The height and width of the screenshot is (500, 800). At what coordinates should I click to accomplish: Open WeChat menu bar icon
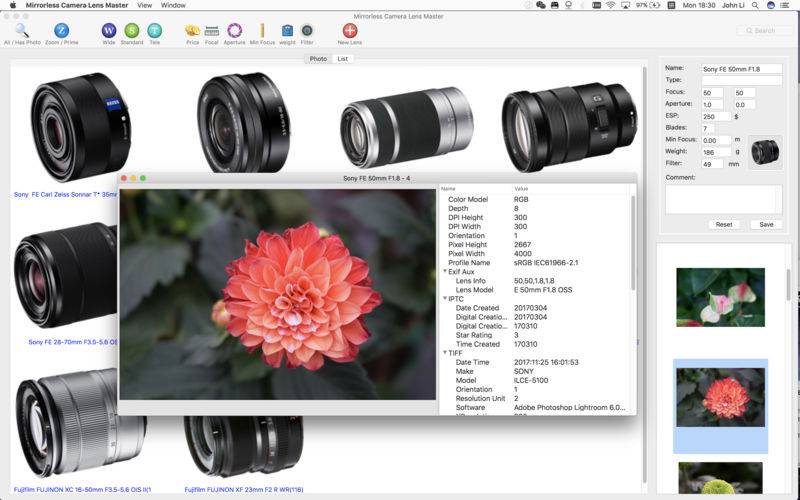click(541, 5)
